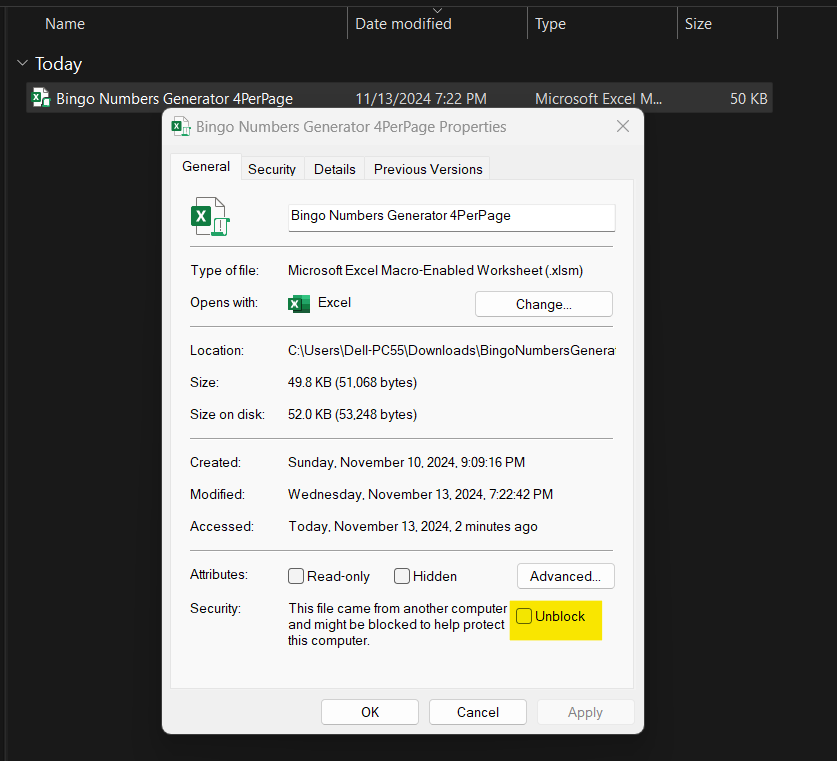Click the Cancel button

(478, 712)
